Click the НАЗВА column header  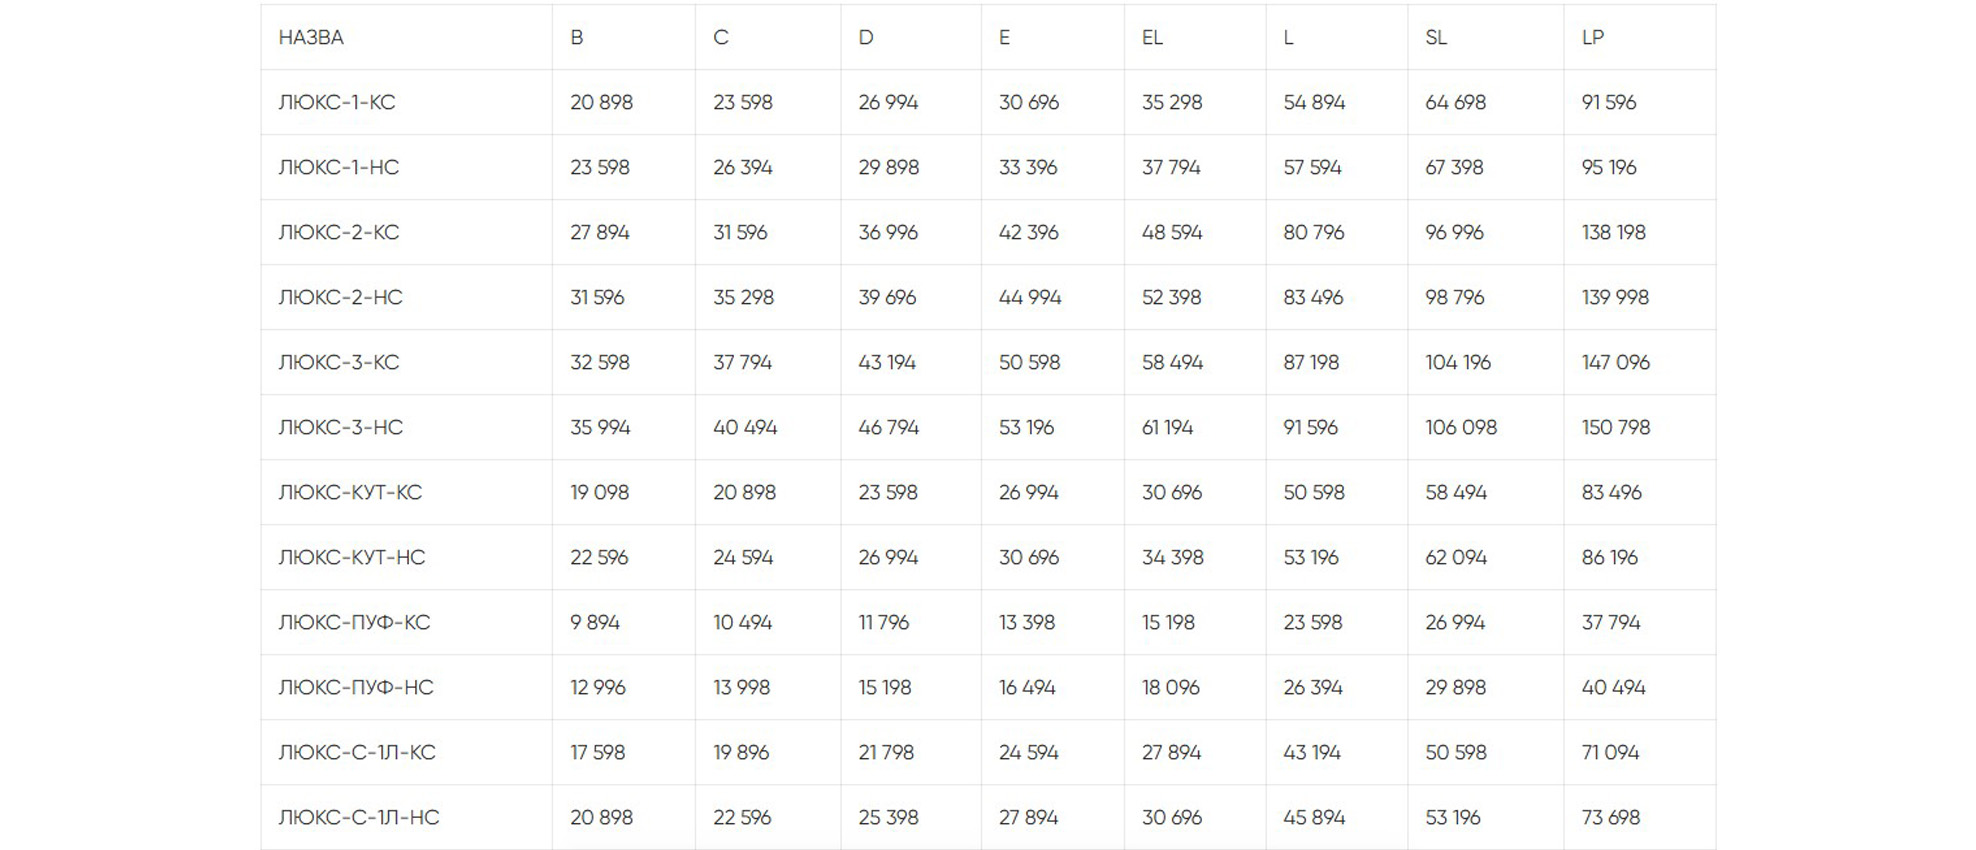pyautogui.click(x=311, y=37)
